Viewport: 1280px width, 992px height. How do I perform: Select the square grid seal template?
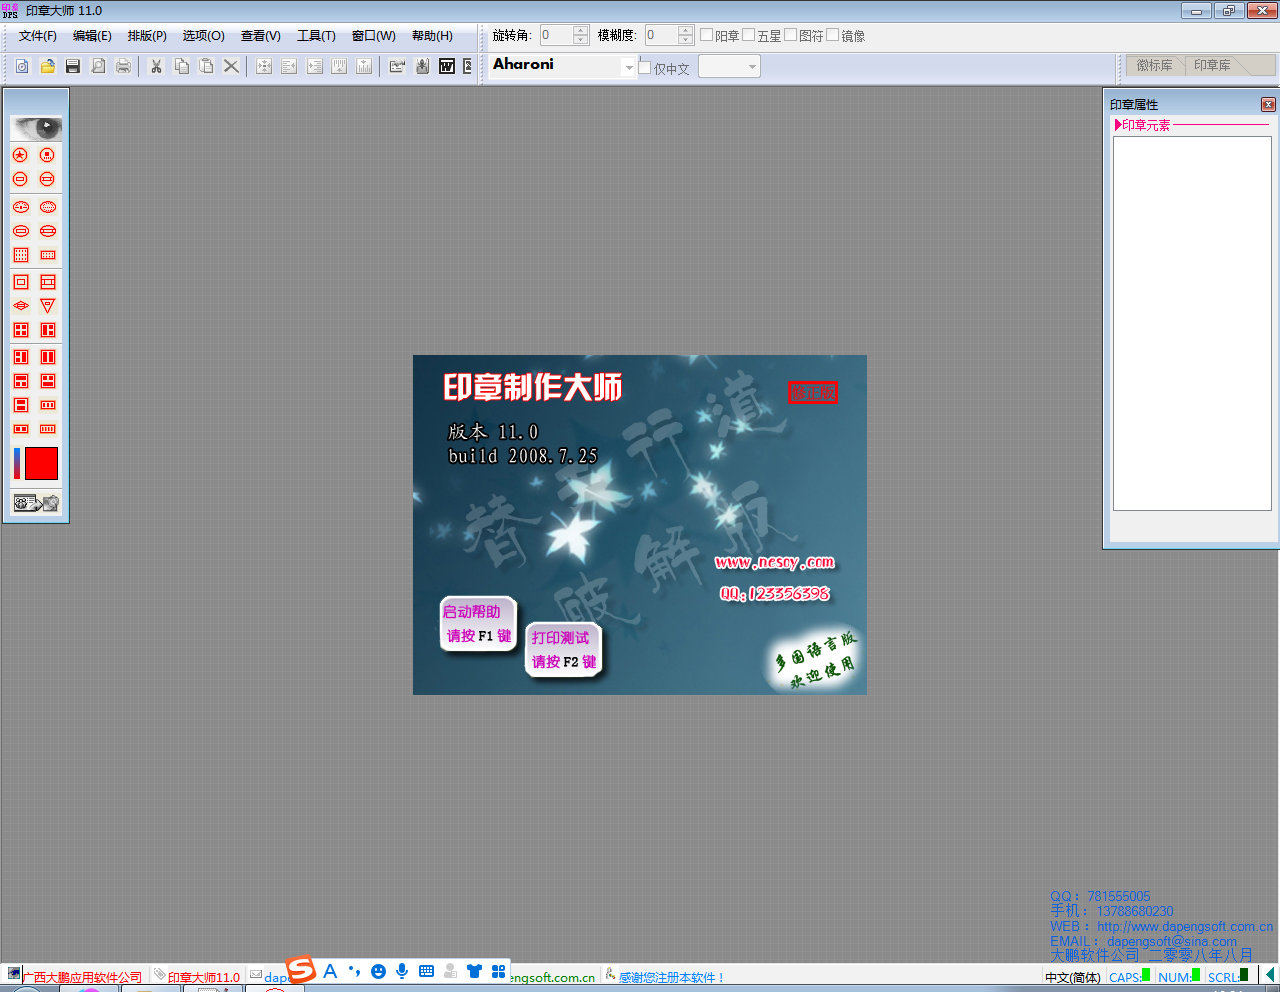point(20,255)
